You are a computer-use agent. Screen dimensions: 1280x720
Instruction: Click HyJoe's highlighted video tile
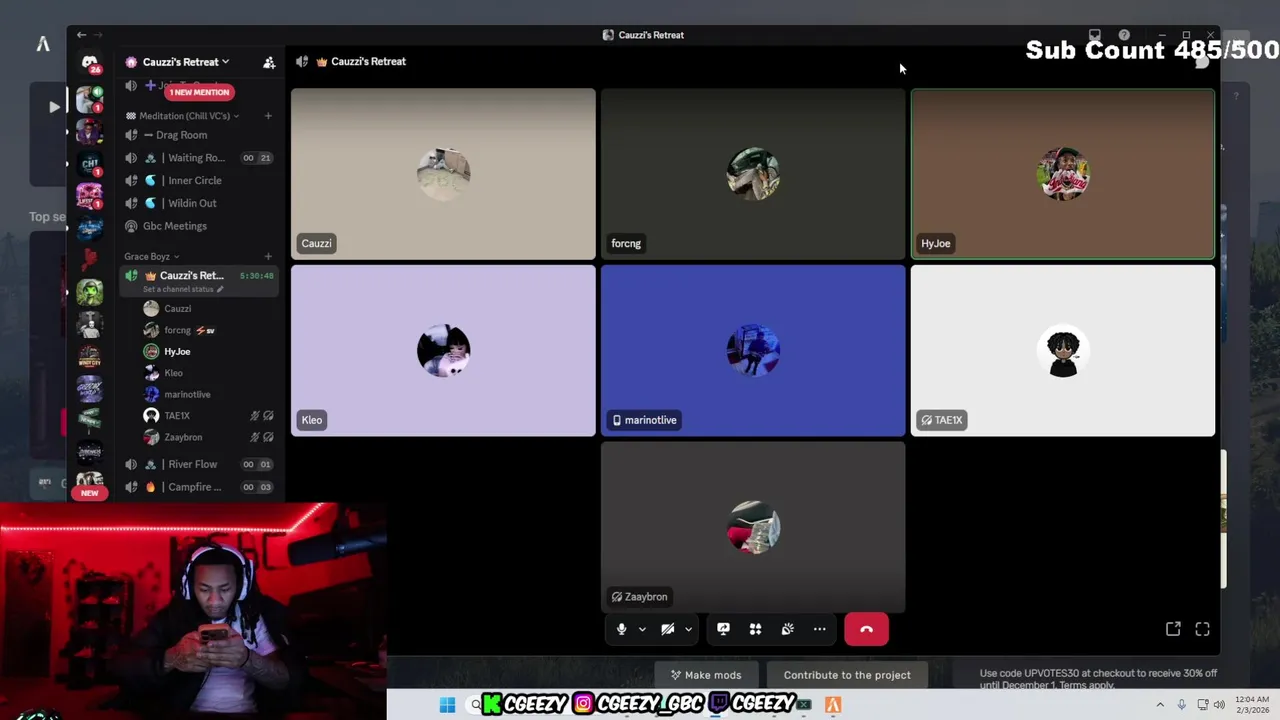1063,174
